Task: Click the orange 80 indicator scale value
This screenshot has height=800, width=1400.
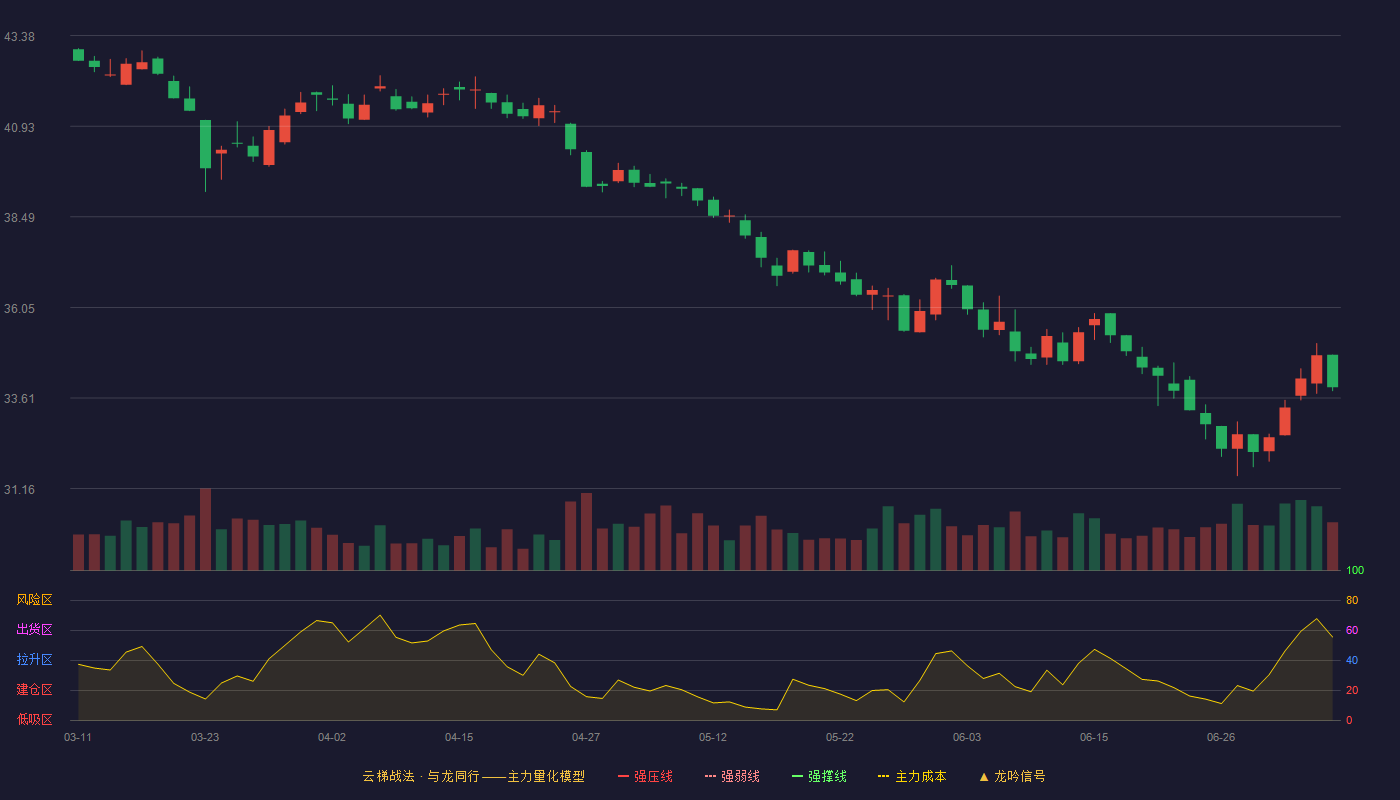Action: (1352, 600)
